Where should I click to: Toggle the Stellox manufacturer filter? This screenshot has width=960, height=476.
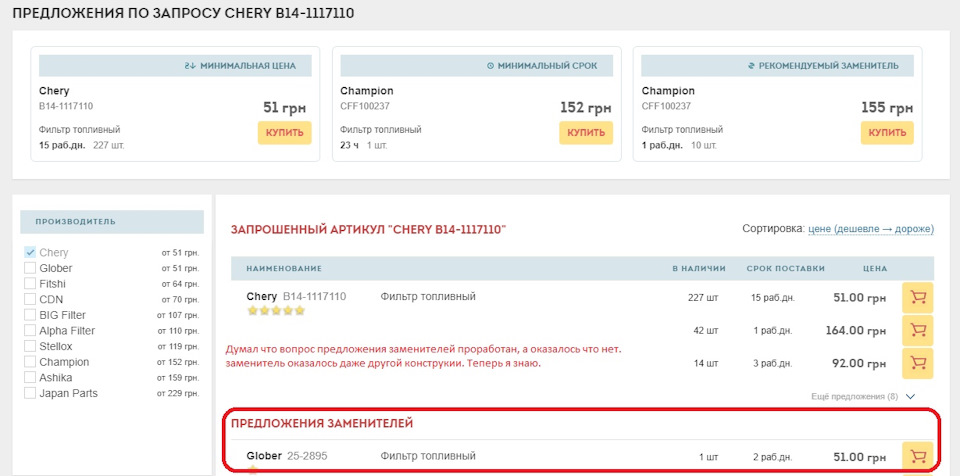[x=30, y=346]
